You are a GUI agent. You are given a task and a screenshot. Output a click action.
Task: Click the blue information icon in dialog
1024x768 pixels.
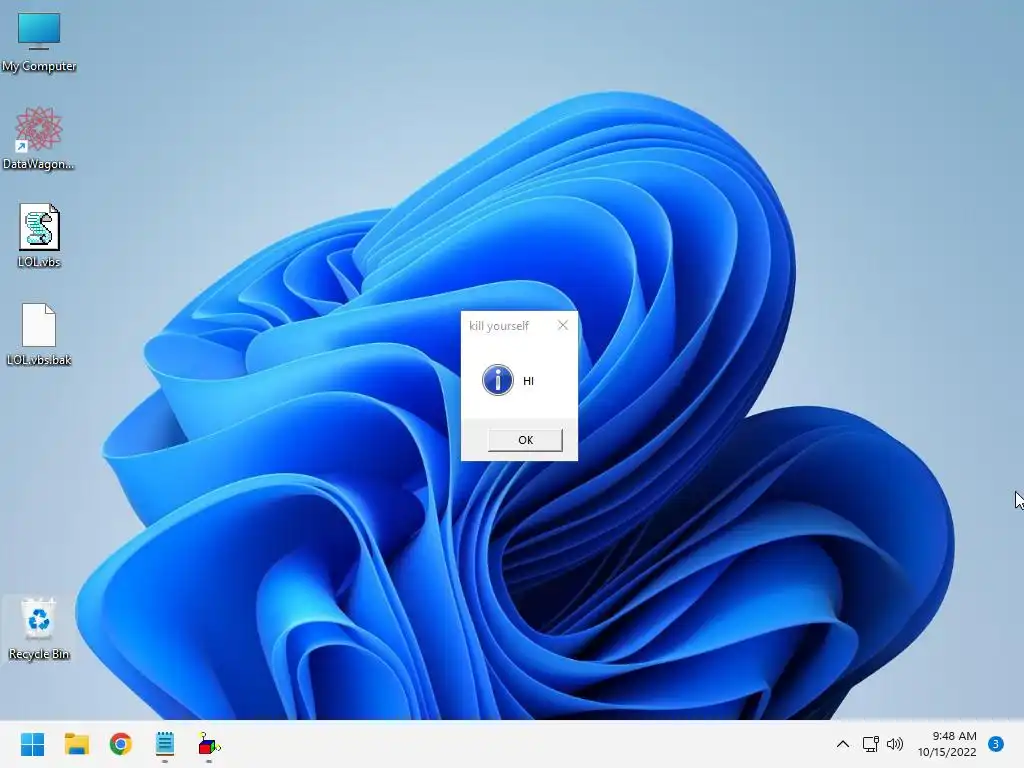point(498,380)
